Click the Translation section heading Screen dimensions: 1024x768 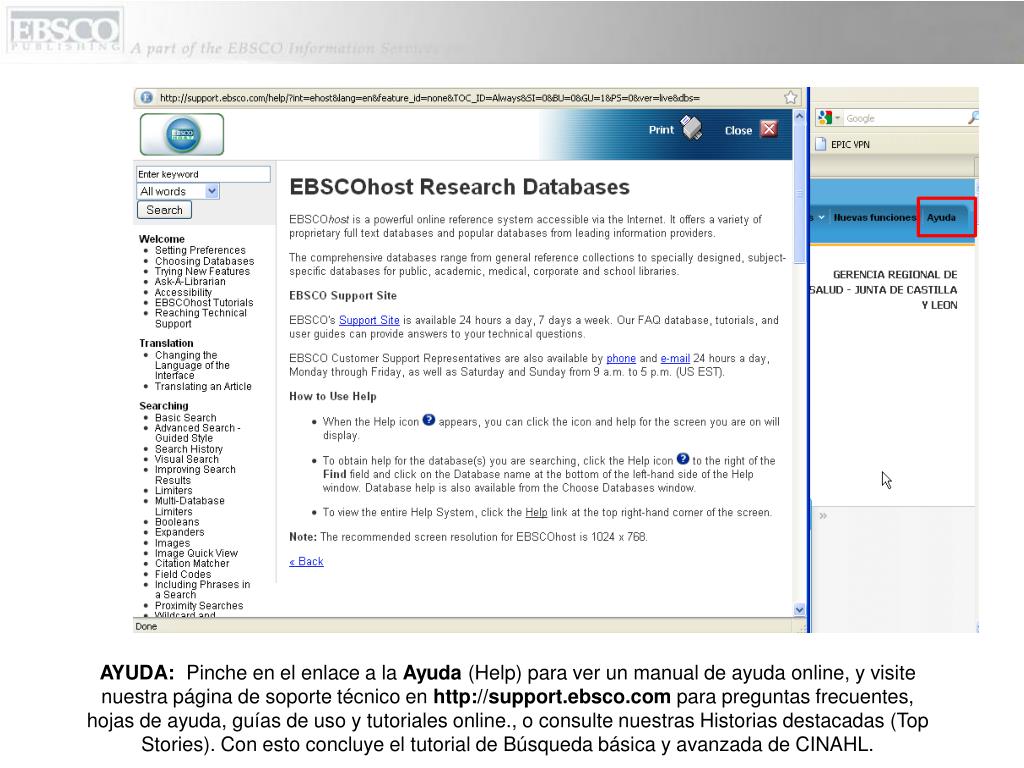coord(166,344)
